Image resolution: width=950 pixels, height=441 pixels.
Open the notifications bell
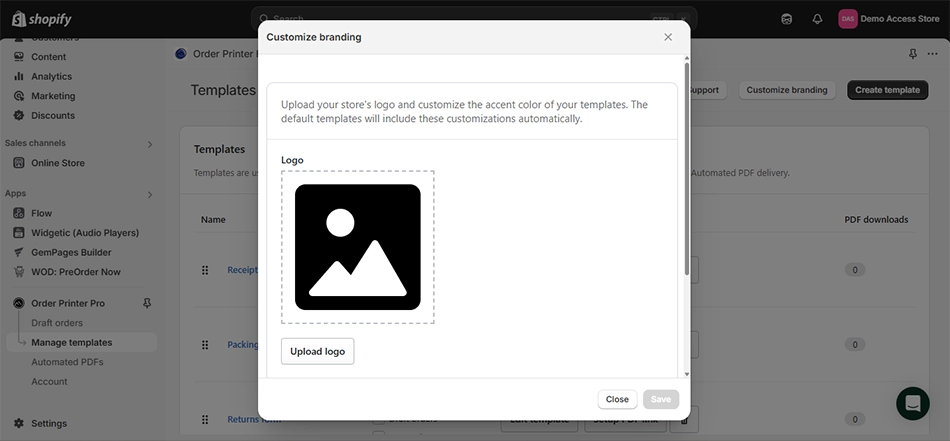(817, 19)
